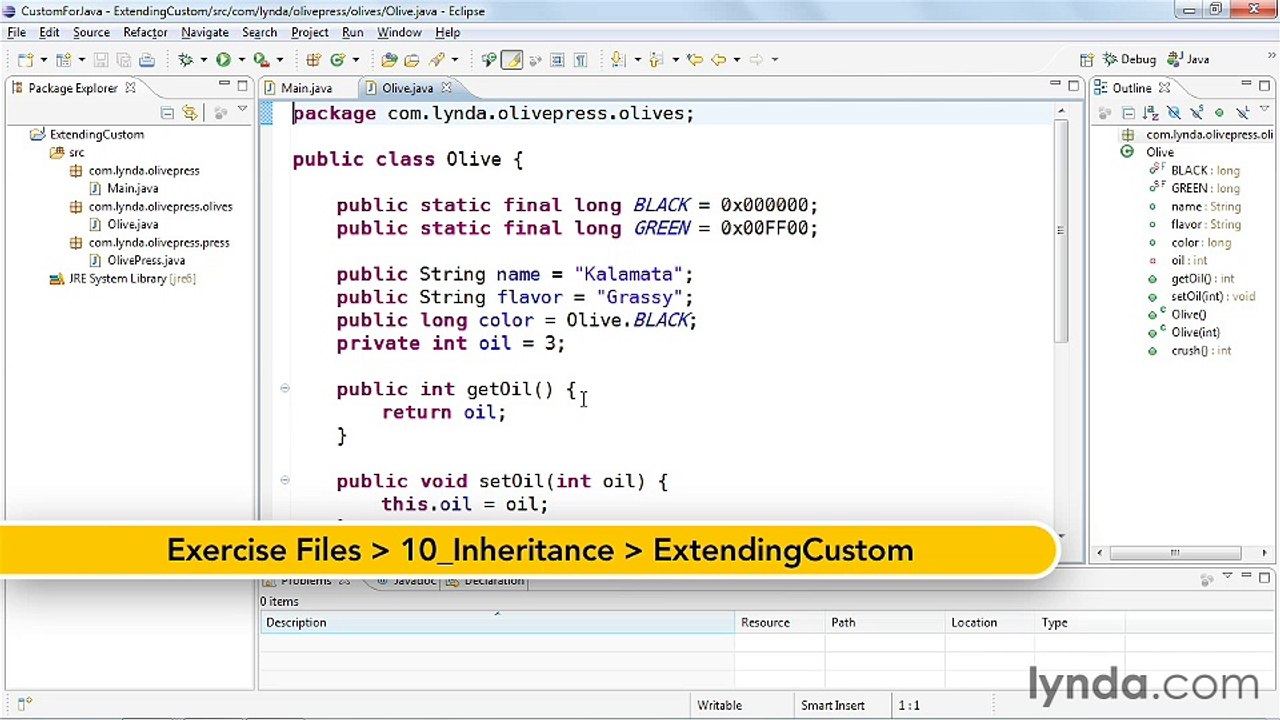Sort Problems by the Resource column header
The image size is (1280, 720).
click(779, 623)
